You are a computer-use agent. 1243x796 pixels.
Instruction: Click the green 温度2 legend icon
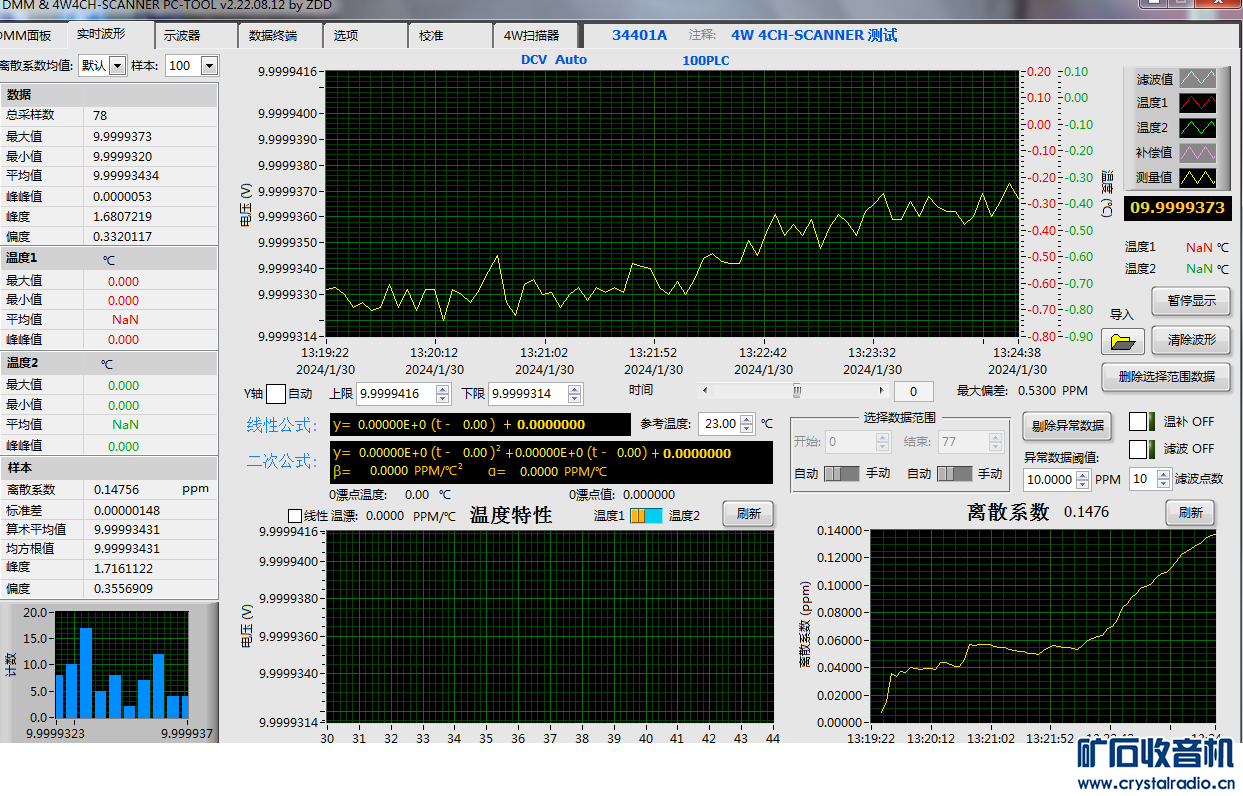[1197, 128]
